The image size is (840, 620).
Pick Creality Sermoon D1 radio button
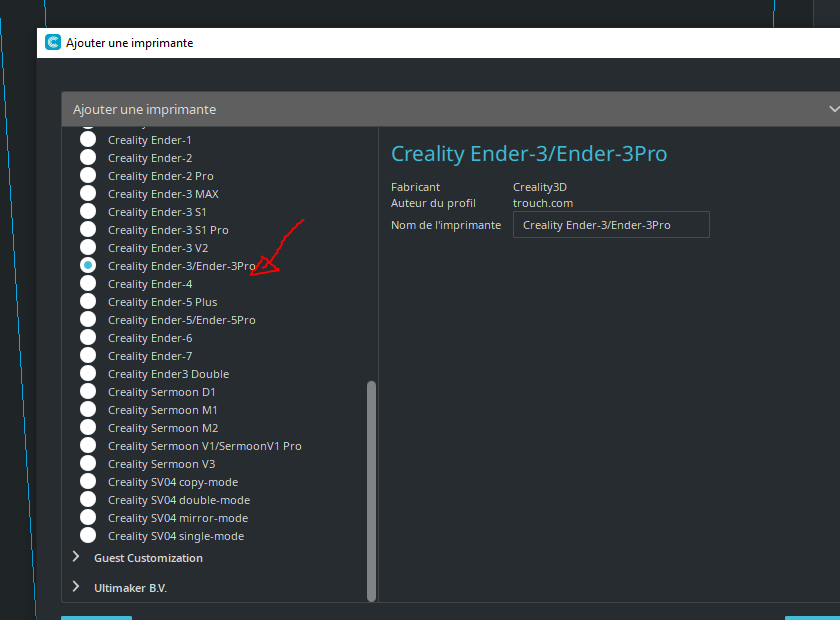coord(88,392)
